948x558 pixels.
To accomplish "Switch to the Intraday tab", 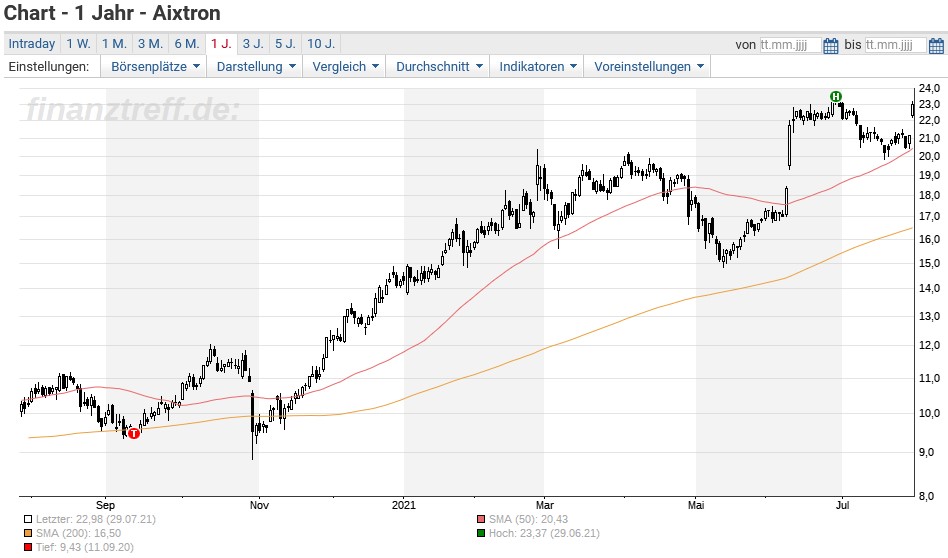I will (31, 44).
